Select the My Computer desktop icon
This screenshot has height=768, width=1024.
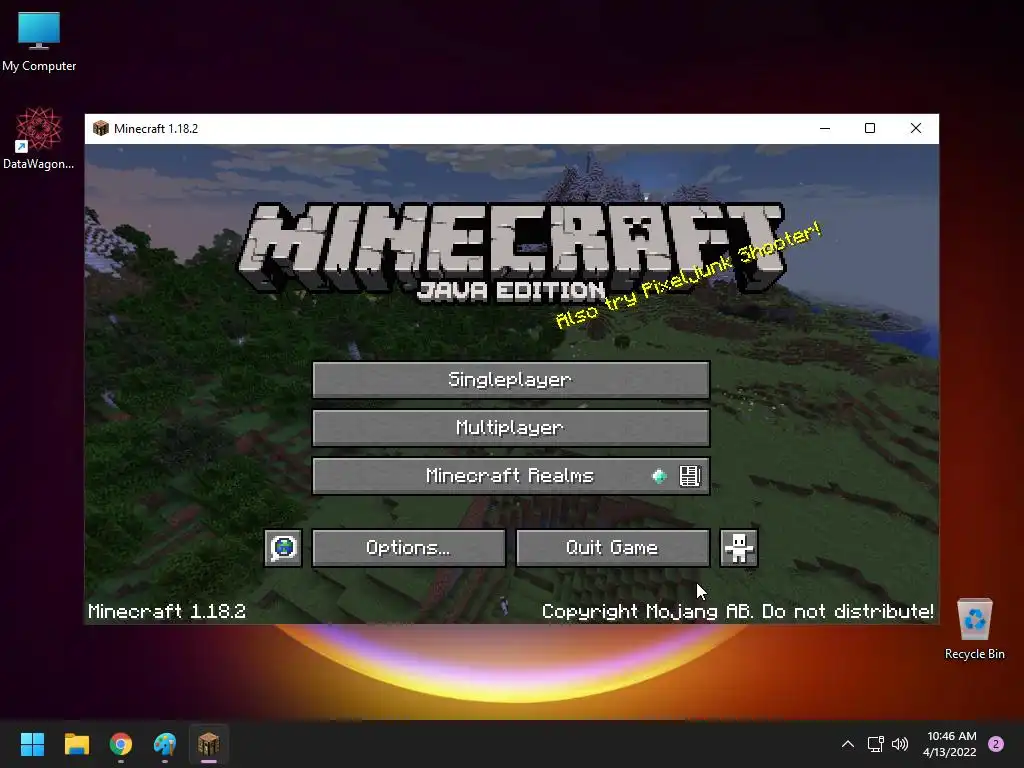click(39, 41)
